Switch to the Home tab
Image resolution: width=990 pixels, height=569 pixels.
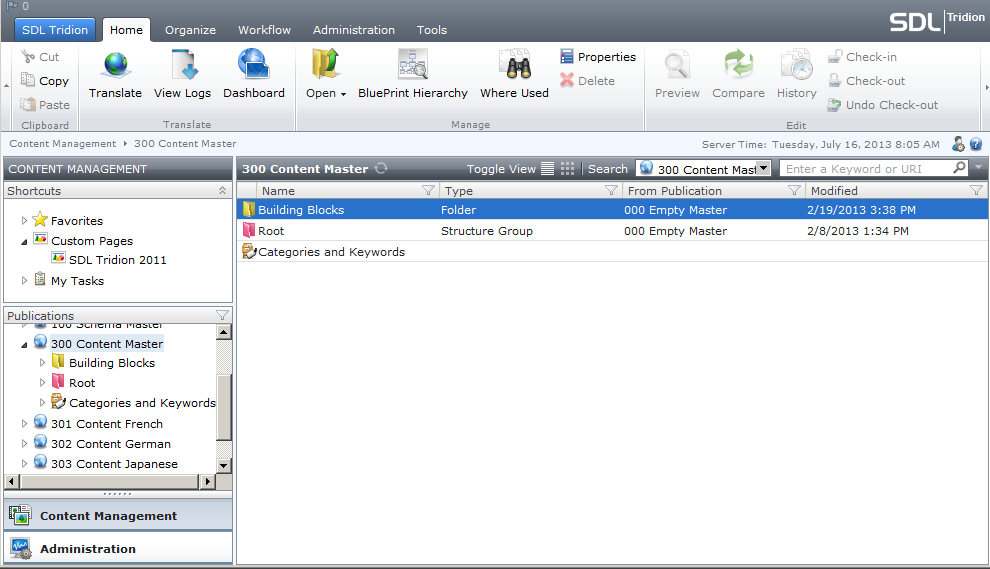[x=126, y=30]
